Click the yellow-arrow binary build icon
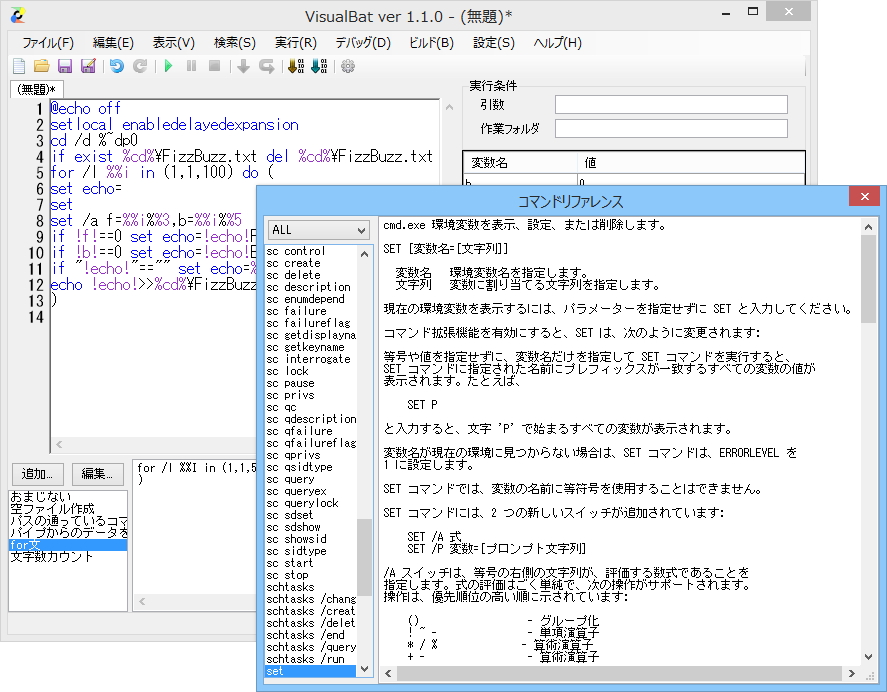 click(x=296, y=66)
